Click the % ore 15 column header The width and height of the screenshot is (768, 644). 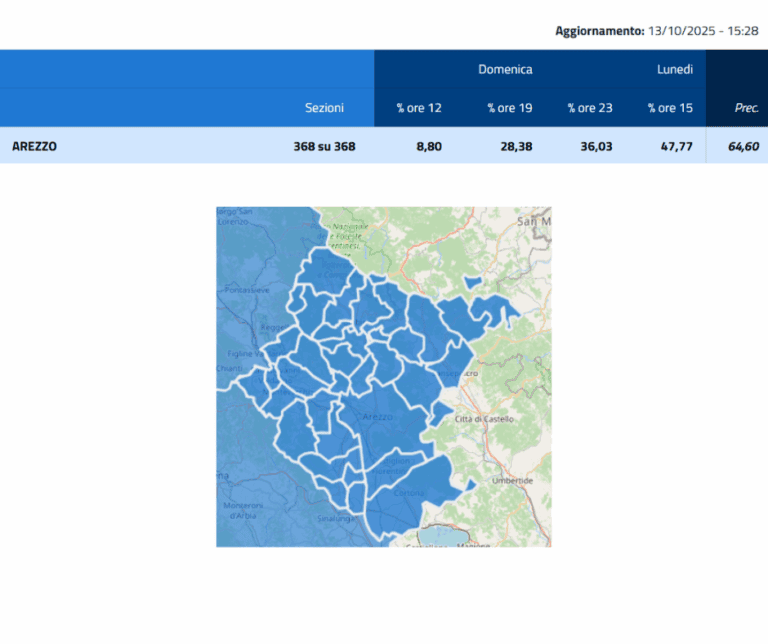tap(669, 108)
